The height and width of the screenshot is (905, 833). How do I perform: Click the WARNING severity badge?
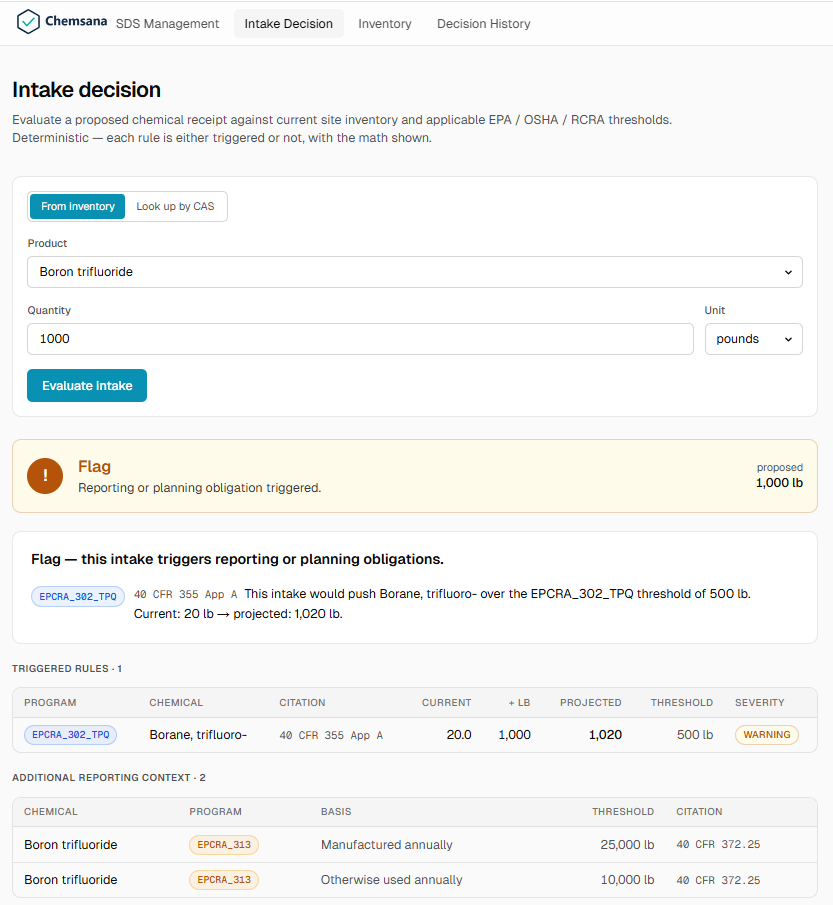click(767, 735)
